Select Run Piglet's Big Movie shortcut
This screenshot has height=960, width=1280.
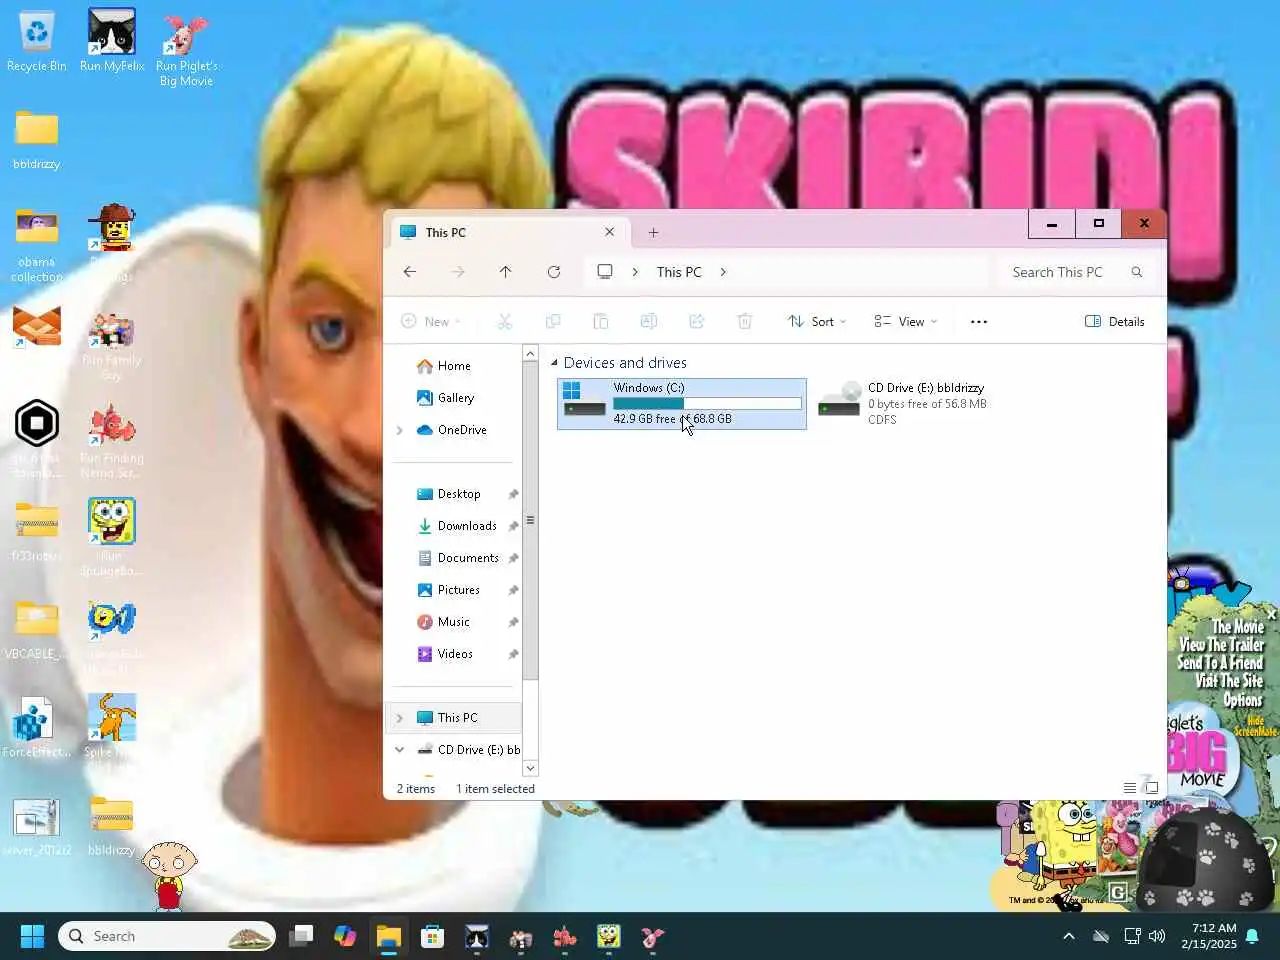(x=186, y=48)
